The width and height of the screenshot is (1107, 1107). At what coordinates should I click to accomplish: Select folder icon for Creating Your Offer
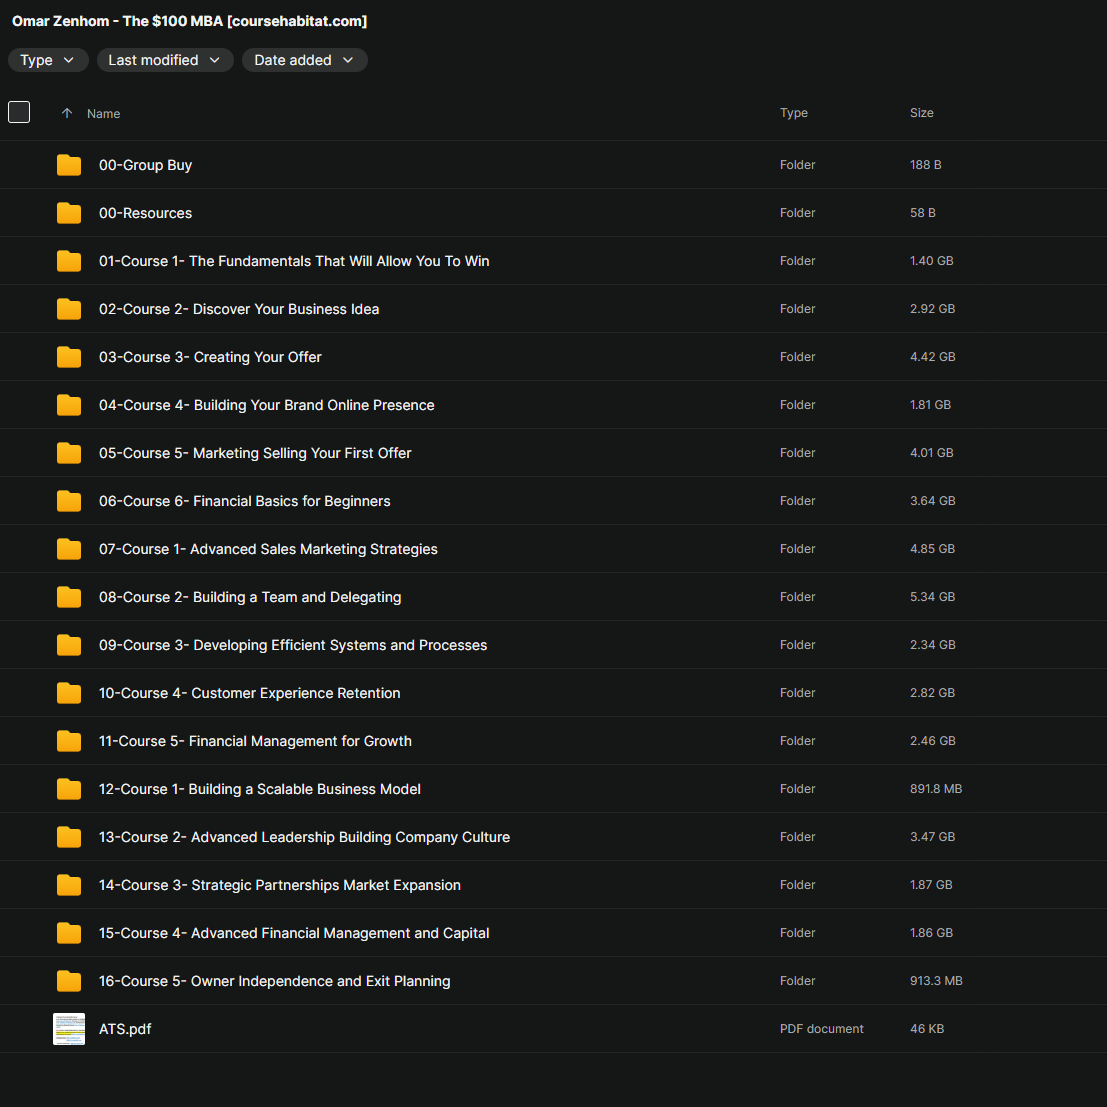68,357
